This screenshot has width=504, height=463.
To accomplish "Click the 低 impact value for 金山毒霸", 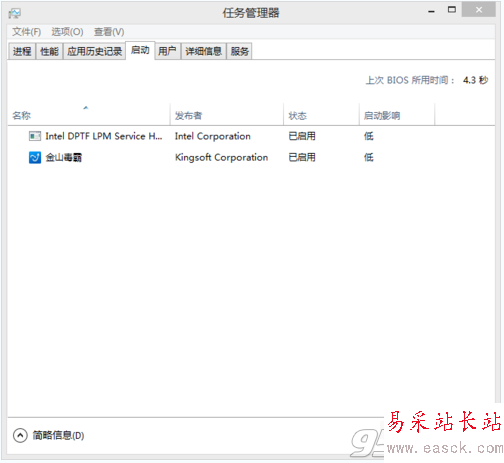I will [x=369, y=157].
